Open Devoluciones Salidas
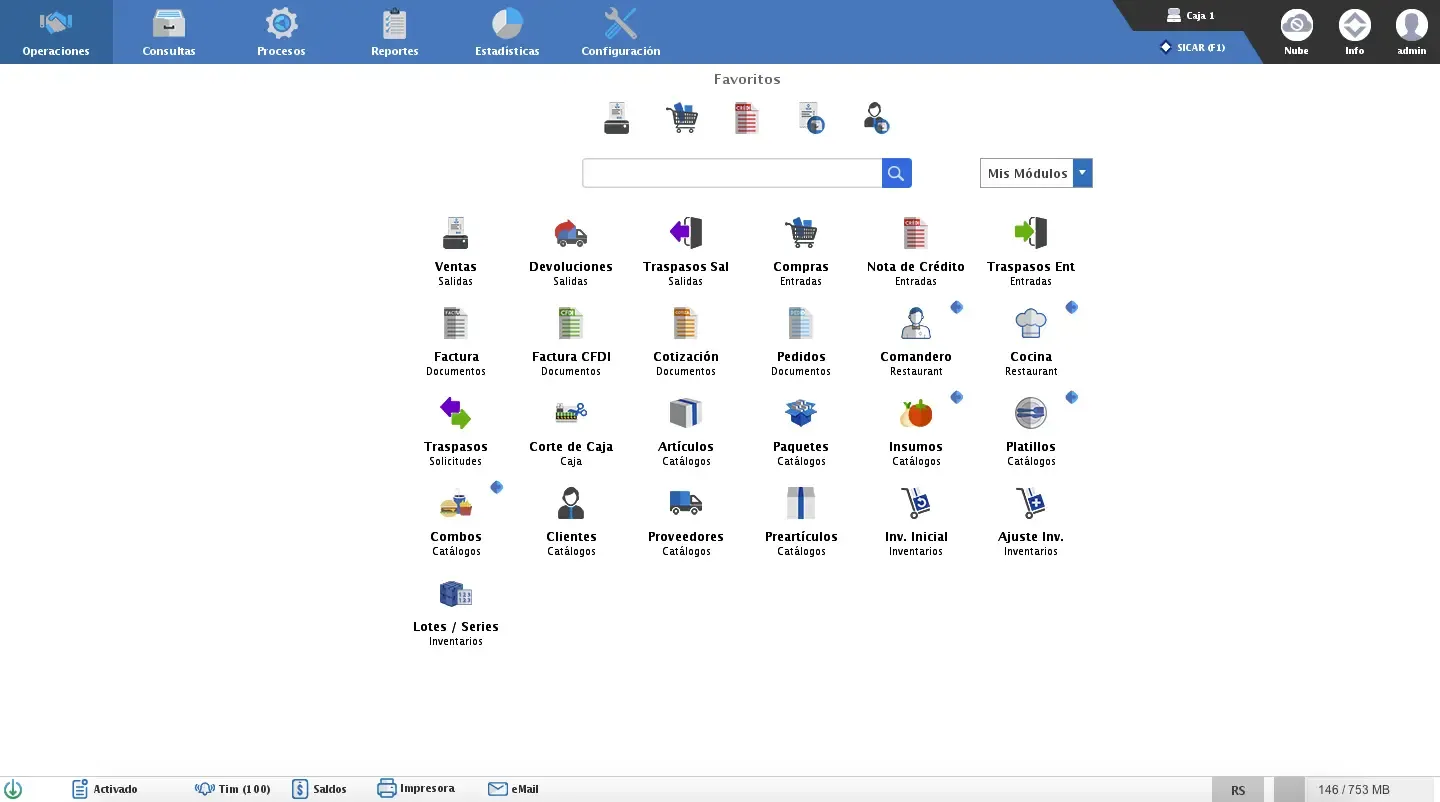This screenshot has height=802, width=1440. [571, 248]
